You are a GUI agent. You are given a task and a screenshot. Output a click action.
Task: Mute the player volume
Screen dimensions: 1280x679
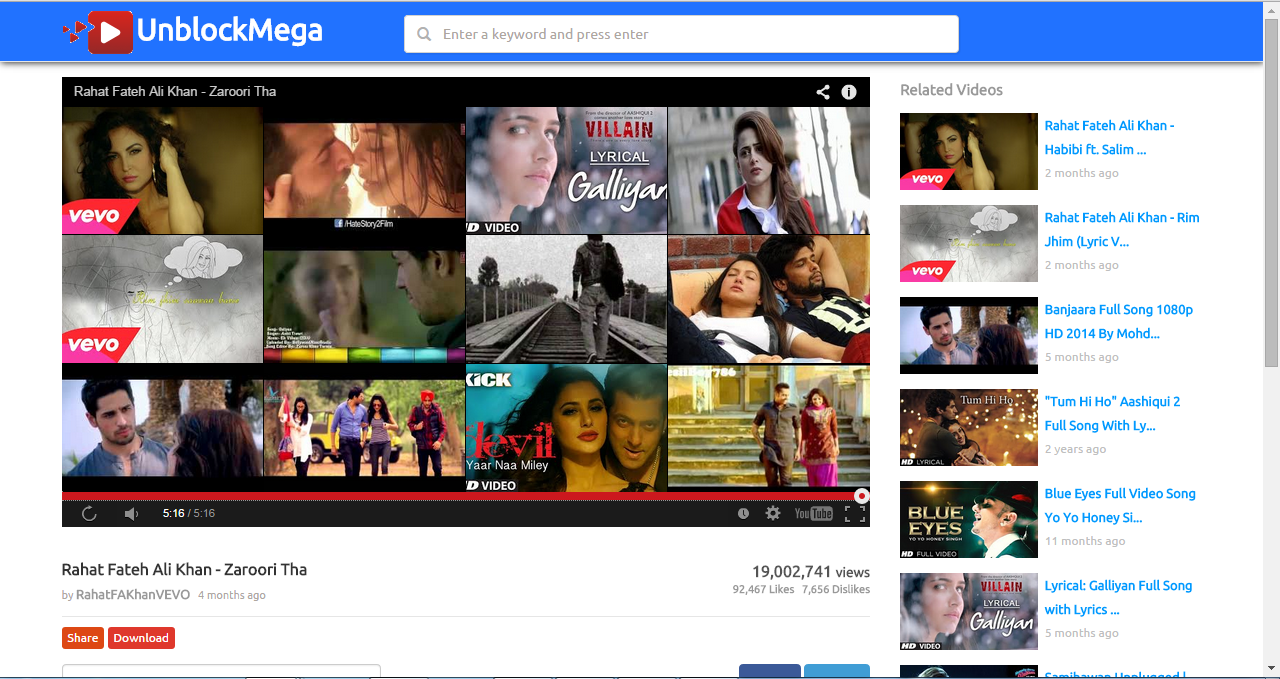coord(131,513)
